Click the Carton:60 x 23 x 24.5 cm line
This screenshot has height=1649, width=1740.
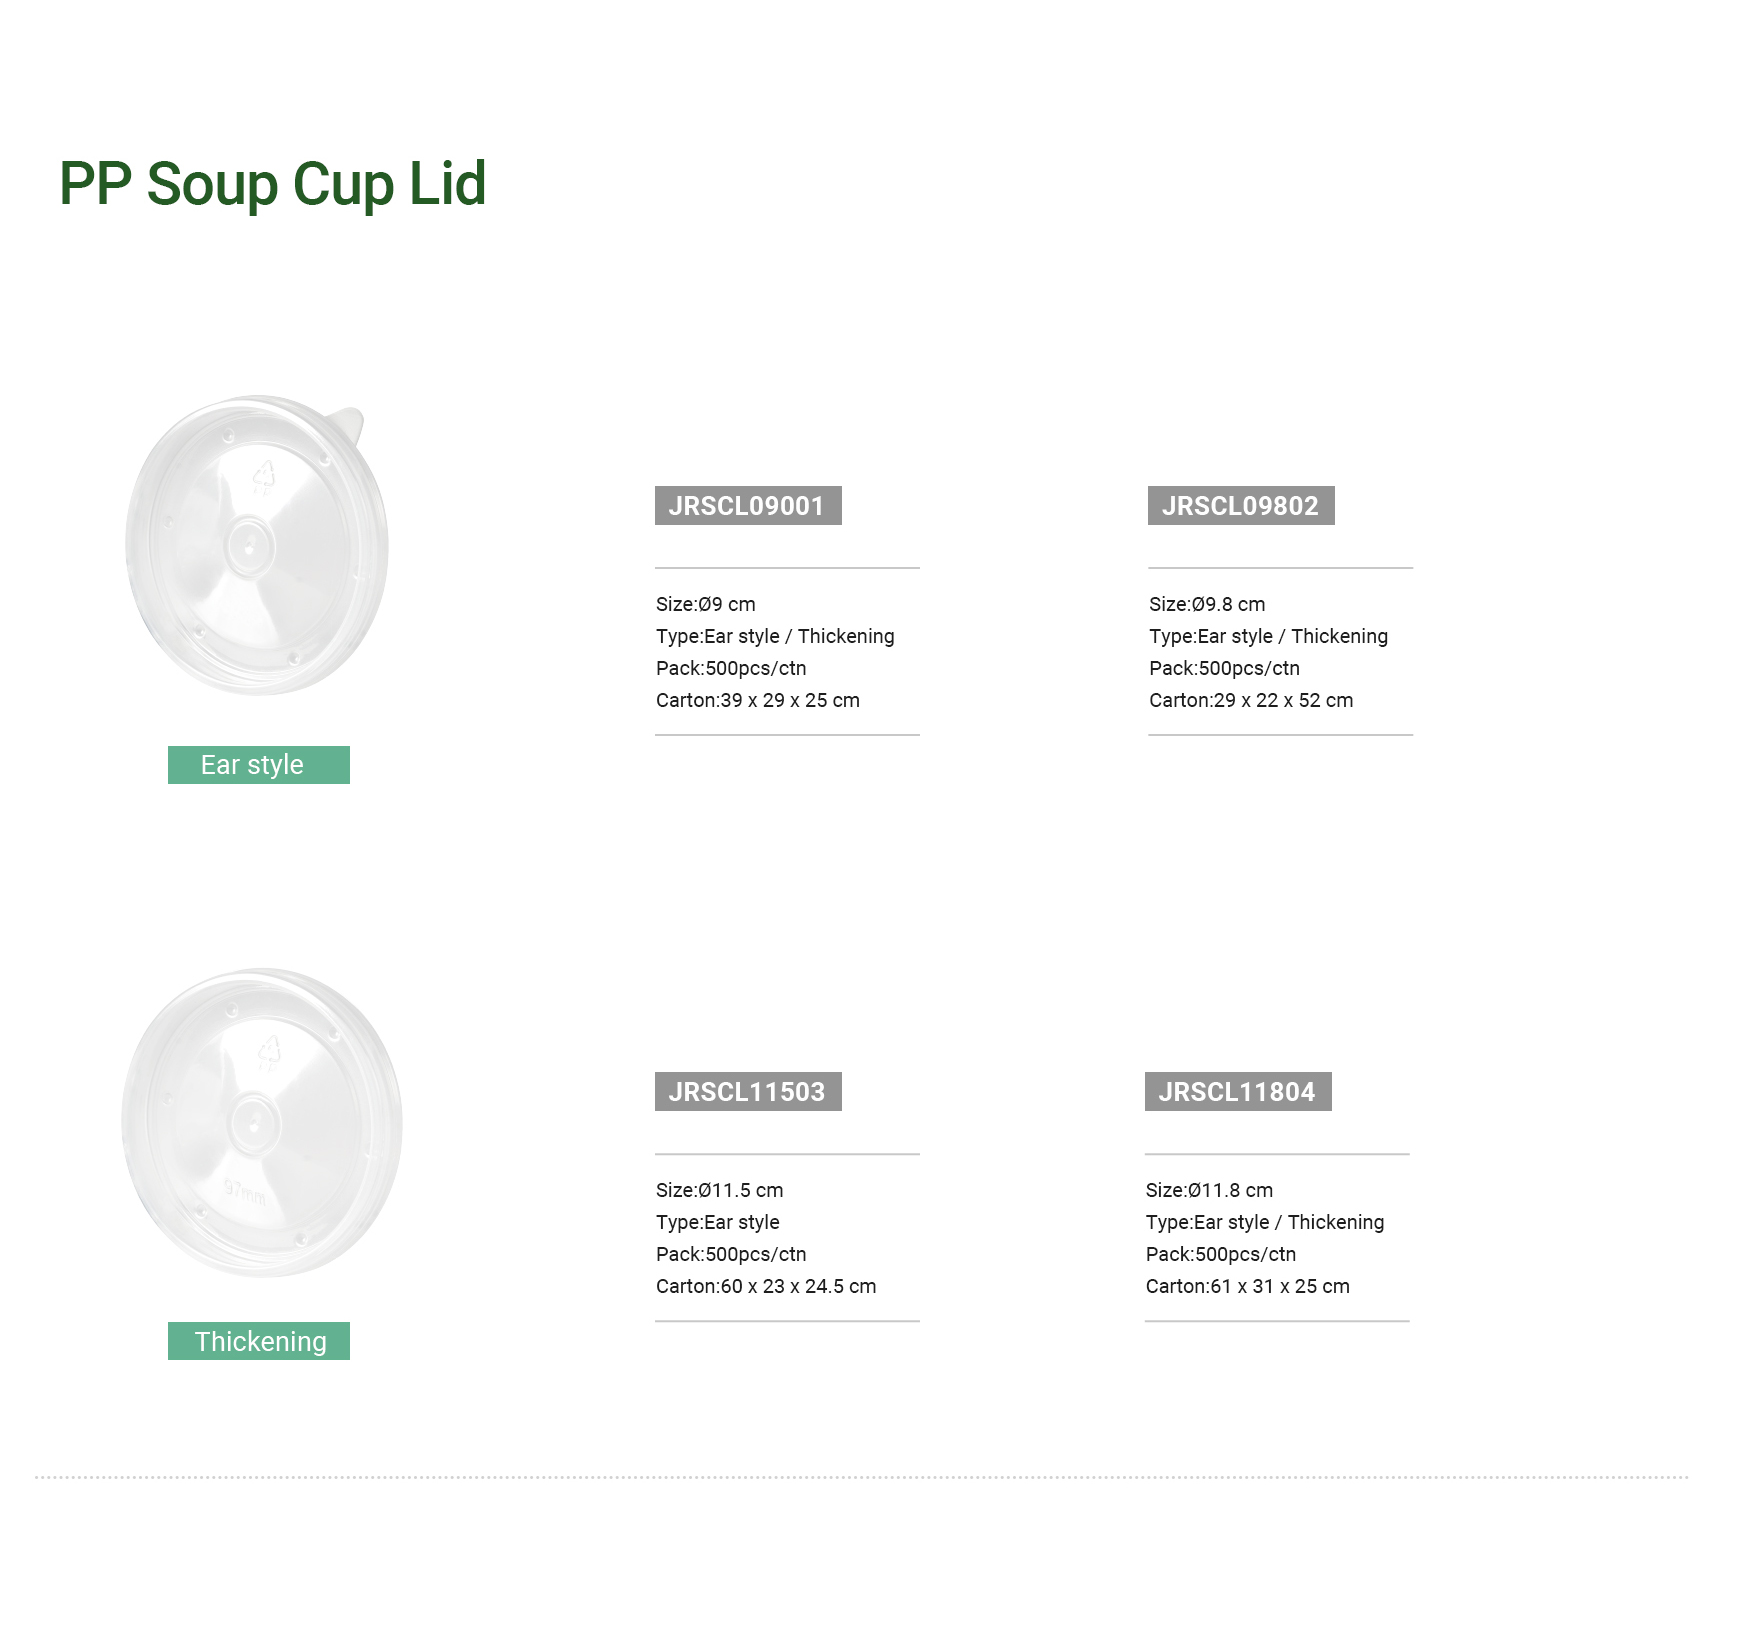tap(765, 1286)
